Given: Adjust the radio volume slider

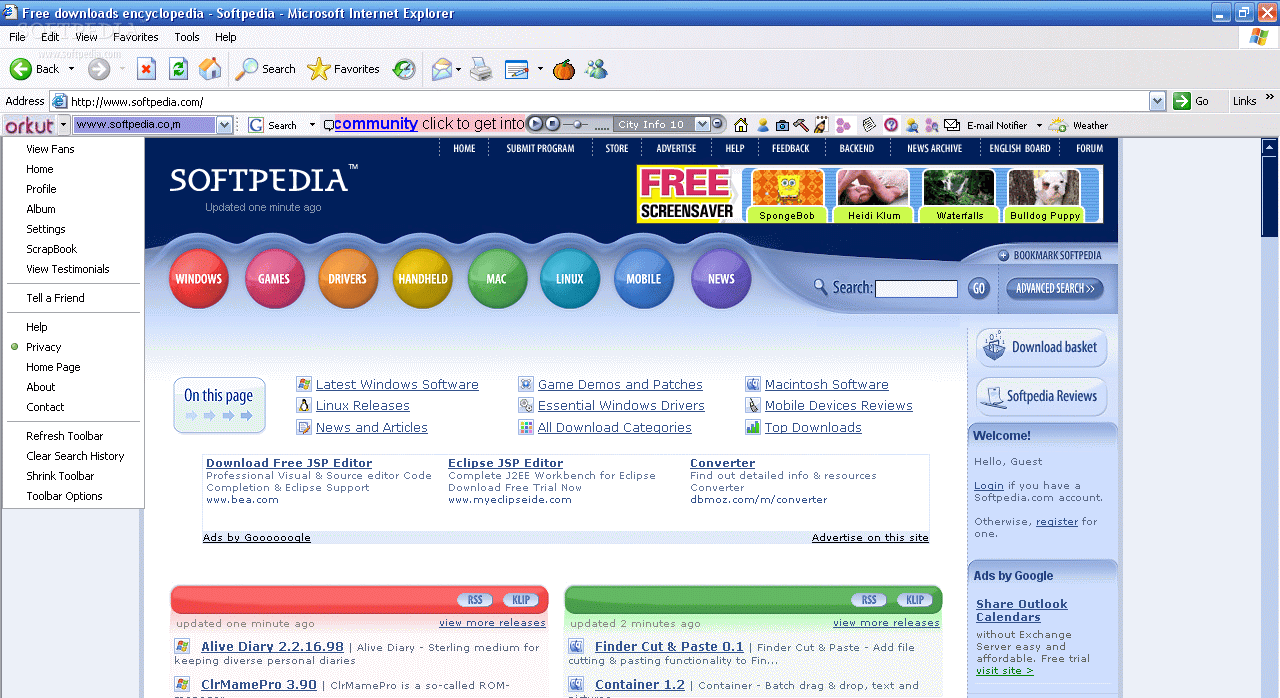Looking at the screenshot, I should (577, 124).
